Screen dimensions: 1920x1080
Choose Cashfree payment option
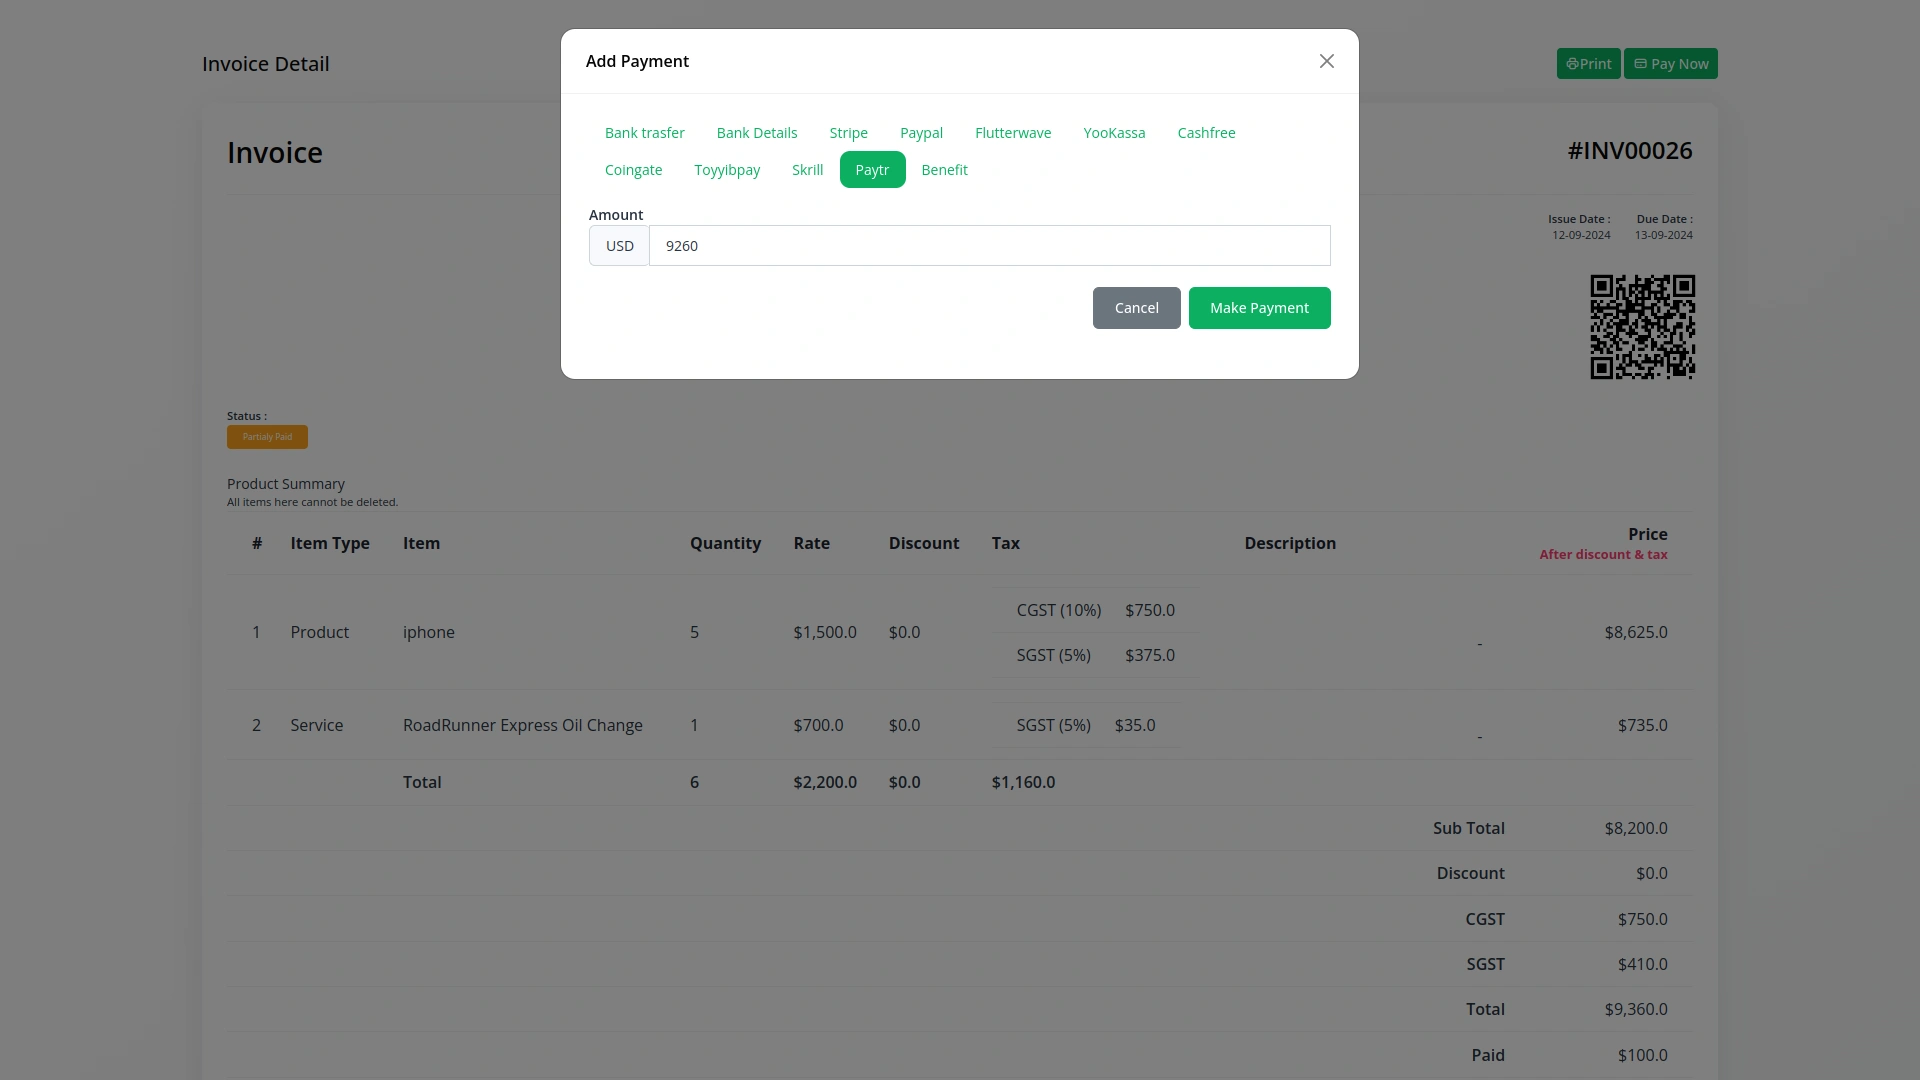(x=1206, y=133)
